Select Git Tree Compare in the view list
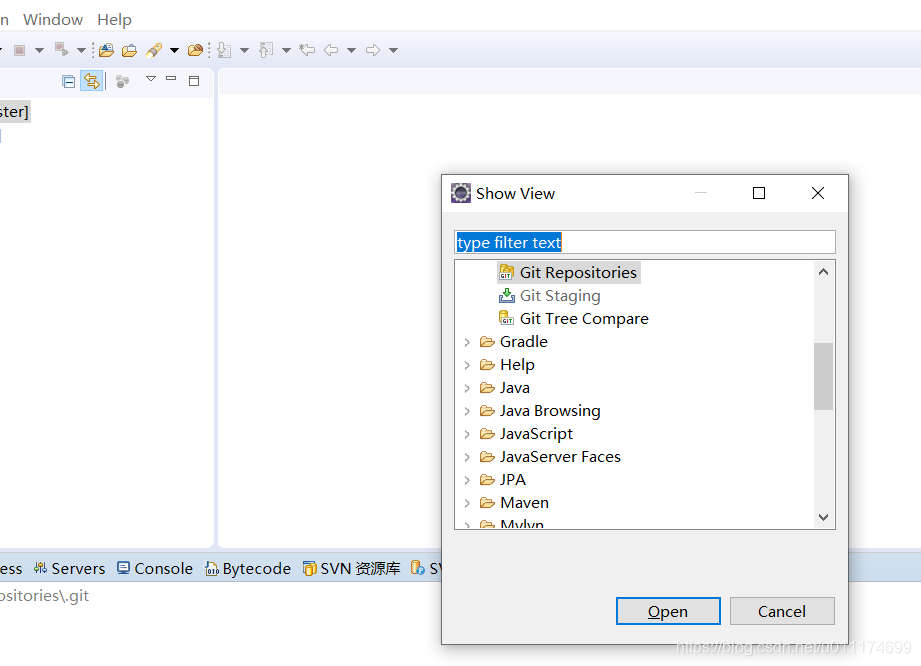921x666 pixels. (x=584, y=318)
